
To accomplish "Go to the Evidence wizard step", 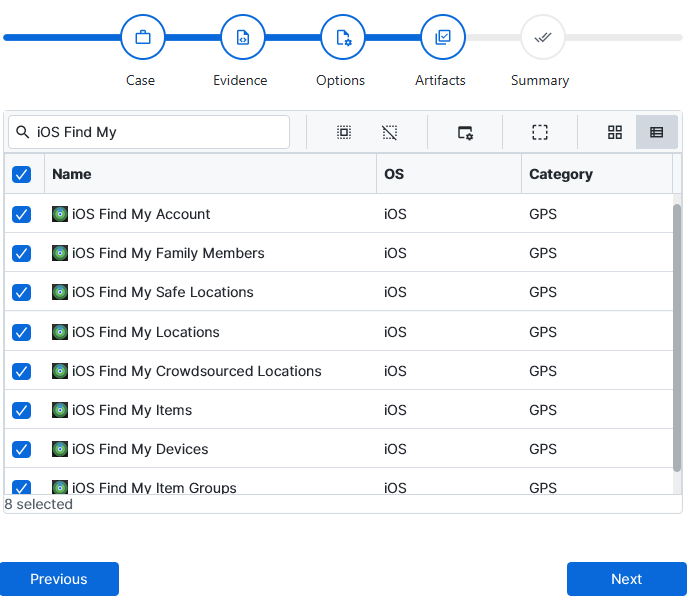I will coord(242,37).
